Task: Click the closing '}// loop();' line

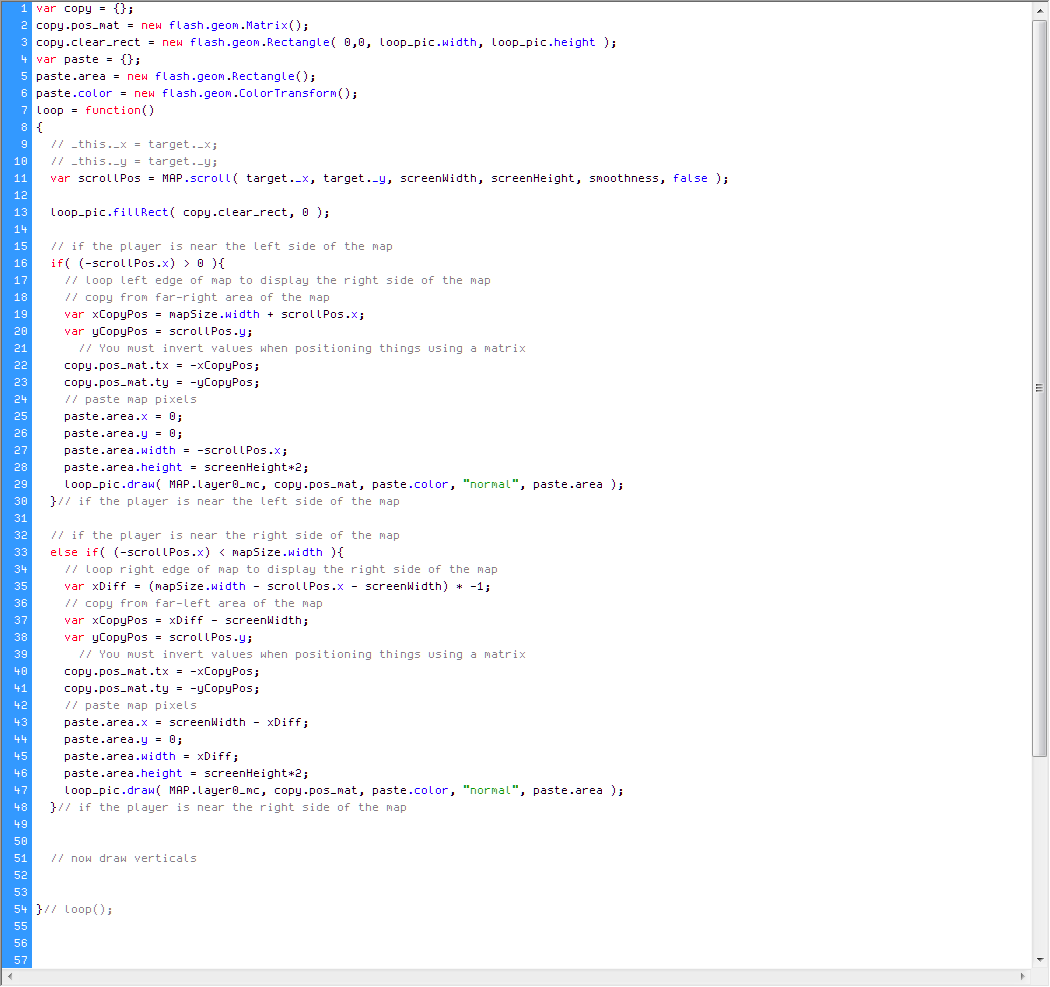Action: [x=74, y=909]
